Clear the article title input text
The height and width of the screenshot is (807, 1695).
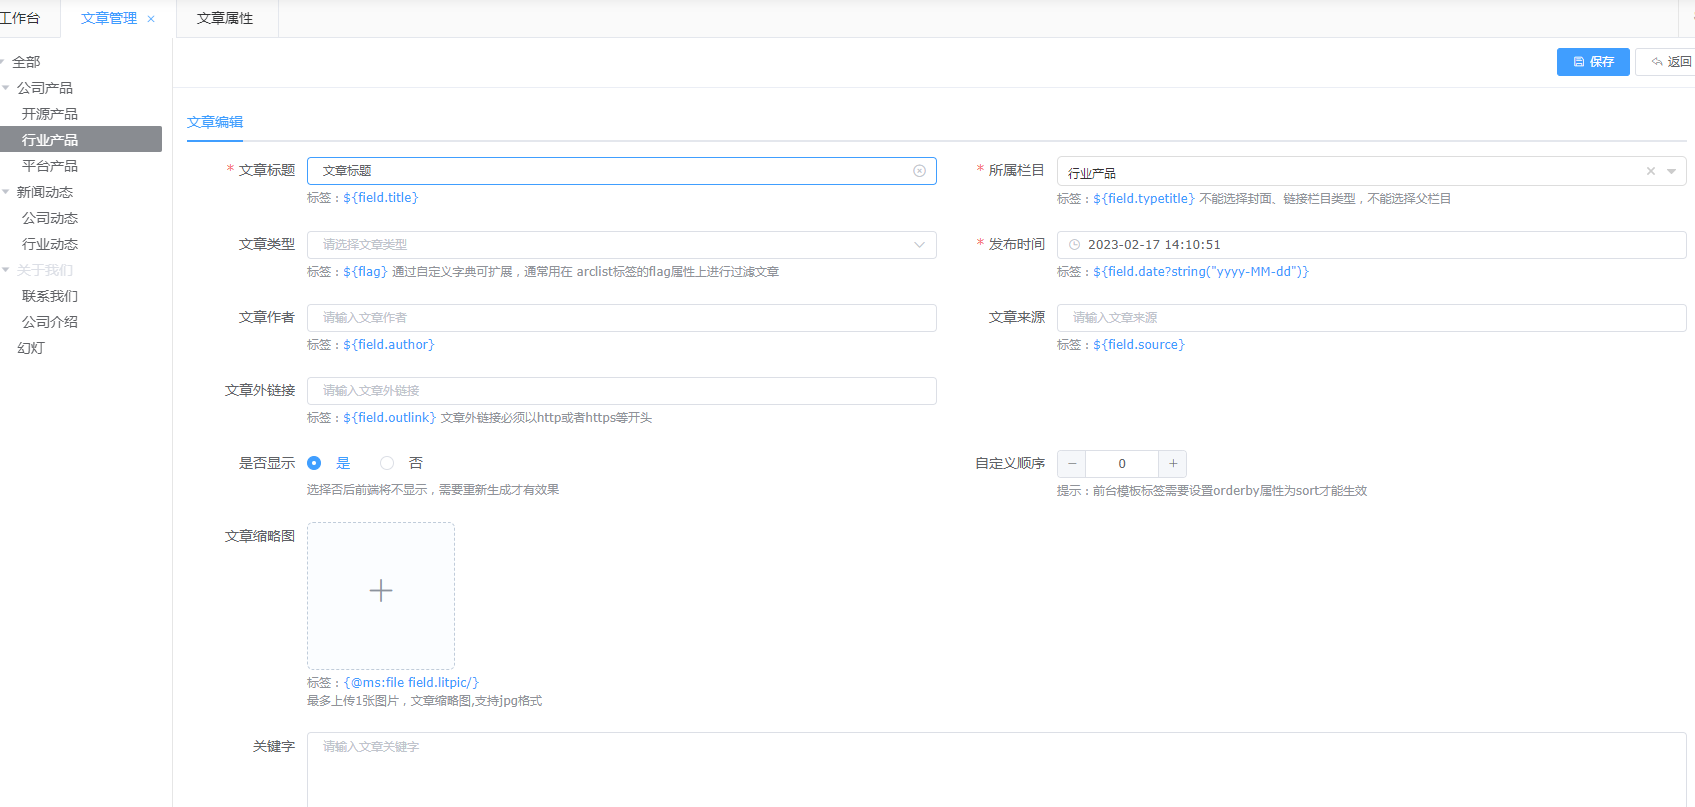(x=919, y=171)
